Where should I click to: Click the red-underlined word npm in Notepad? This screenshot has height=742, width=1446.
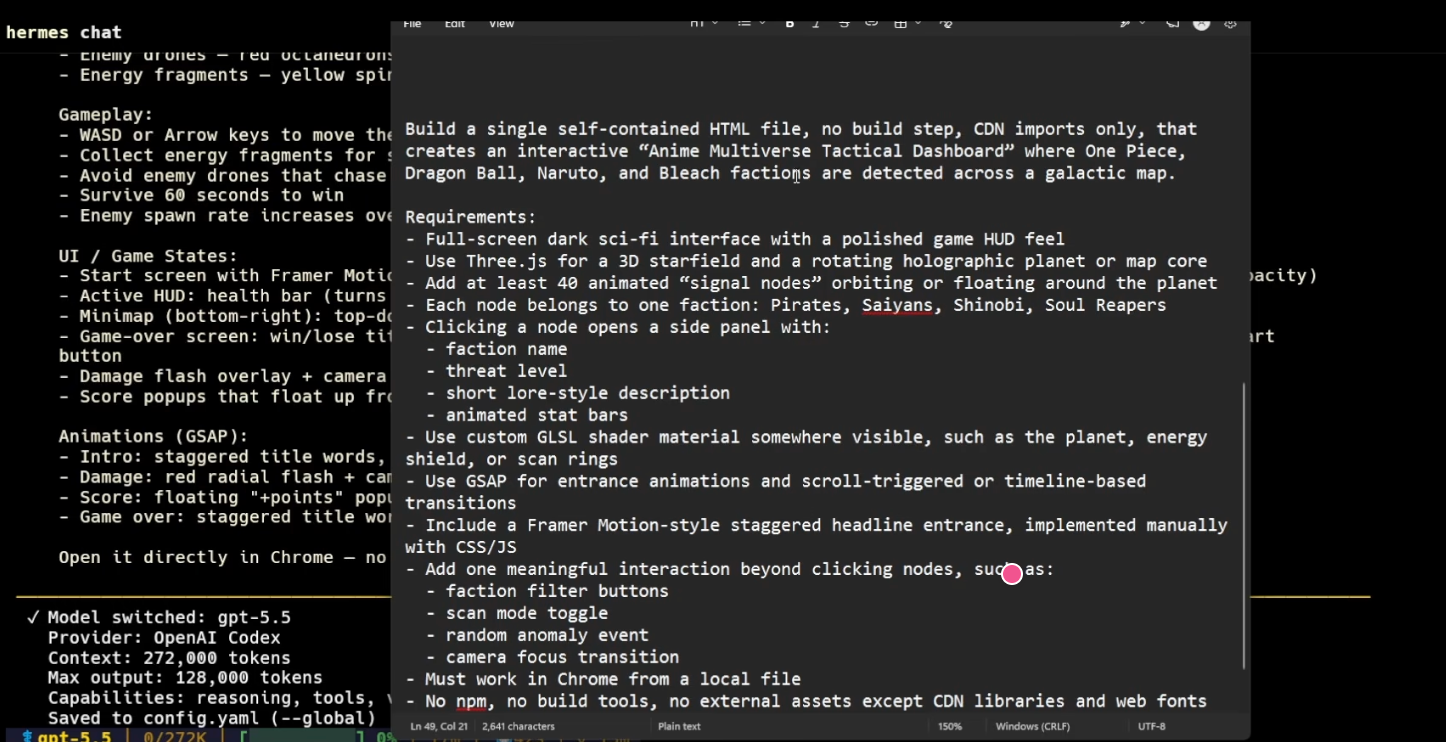(471, 701)
